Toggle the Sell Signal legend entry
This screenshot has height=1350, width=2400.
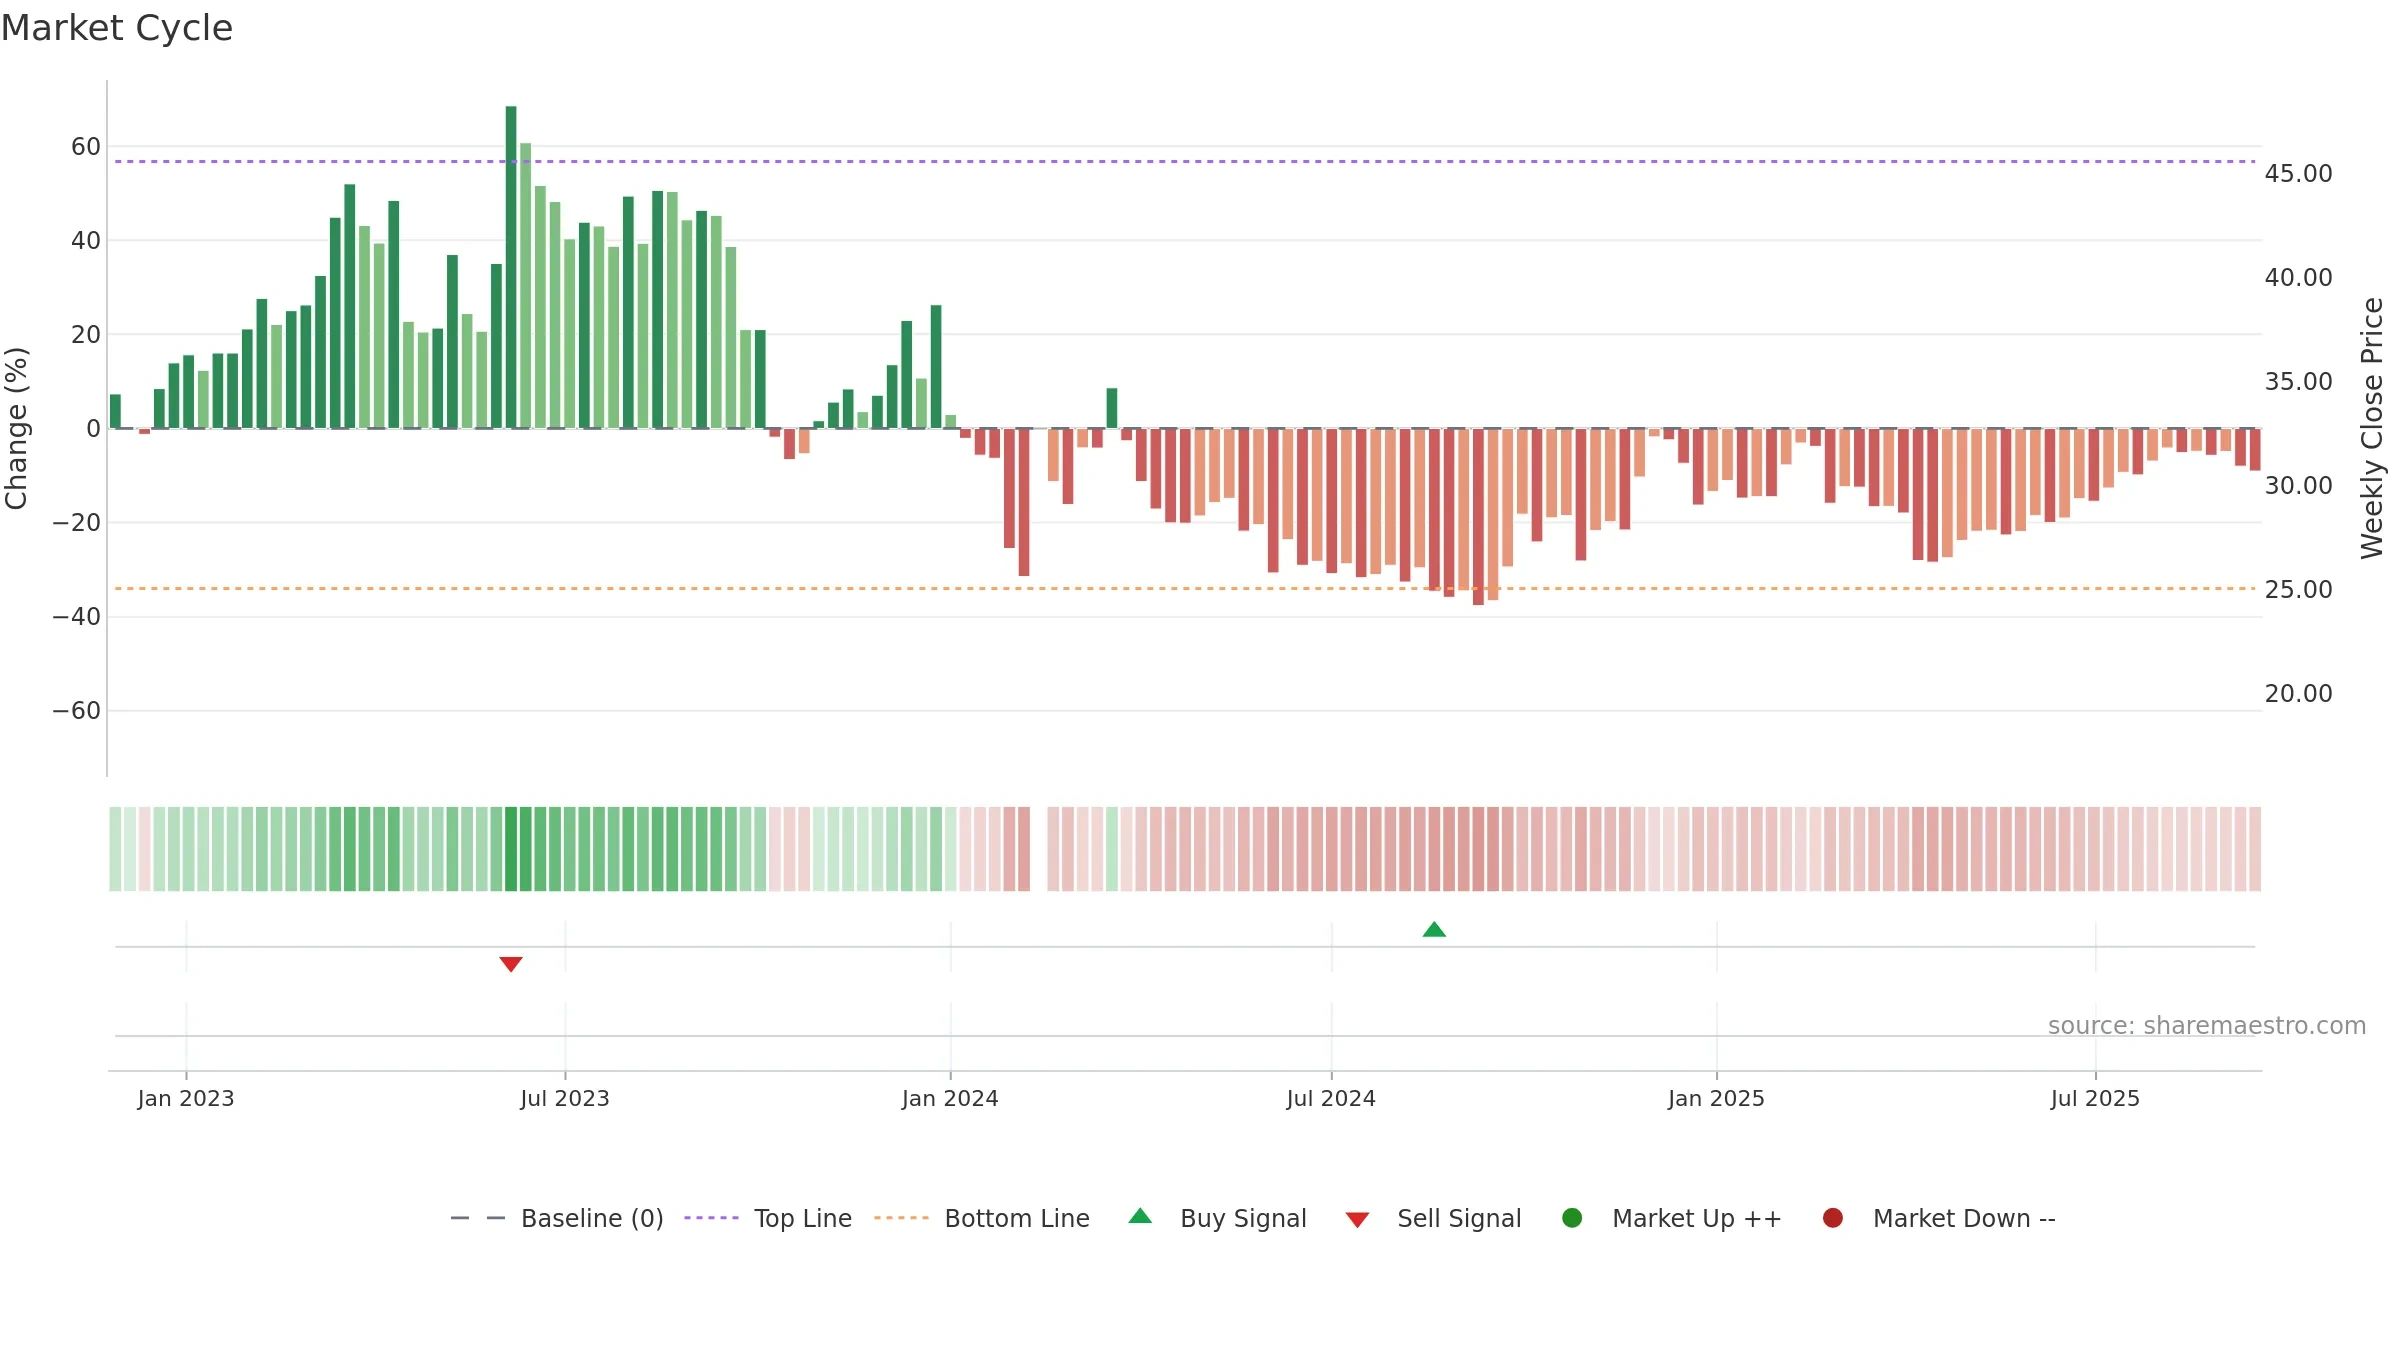pyautogui.click(x=1433, y=1218)
